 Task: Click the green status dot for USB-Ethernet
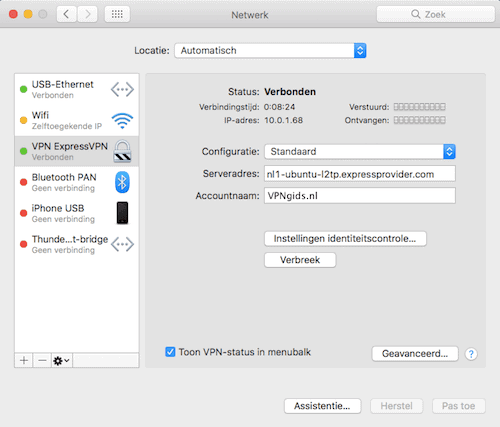click(23, 89)
